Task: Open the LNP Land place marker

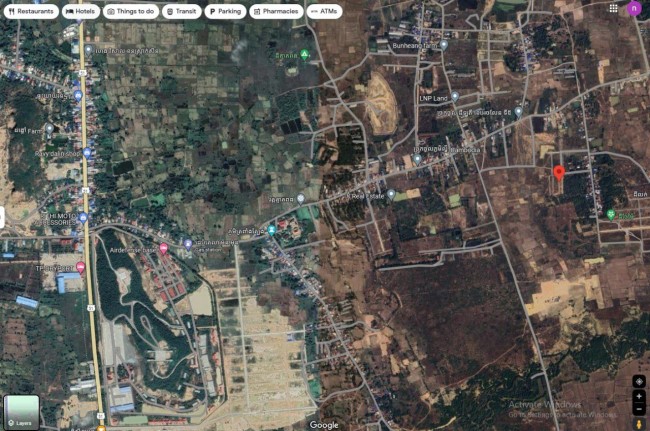Action: pos(454,97)
